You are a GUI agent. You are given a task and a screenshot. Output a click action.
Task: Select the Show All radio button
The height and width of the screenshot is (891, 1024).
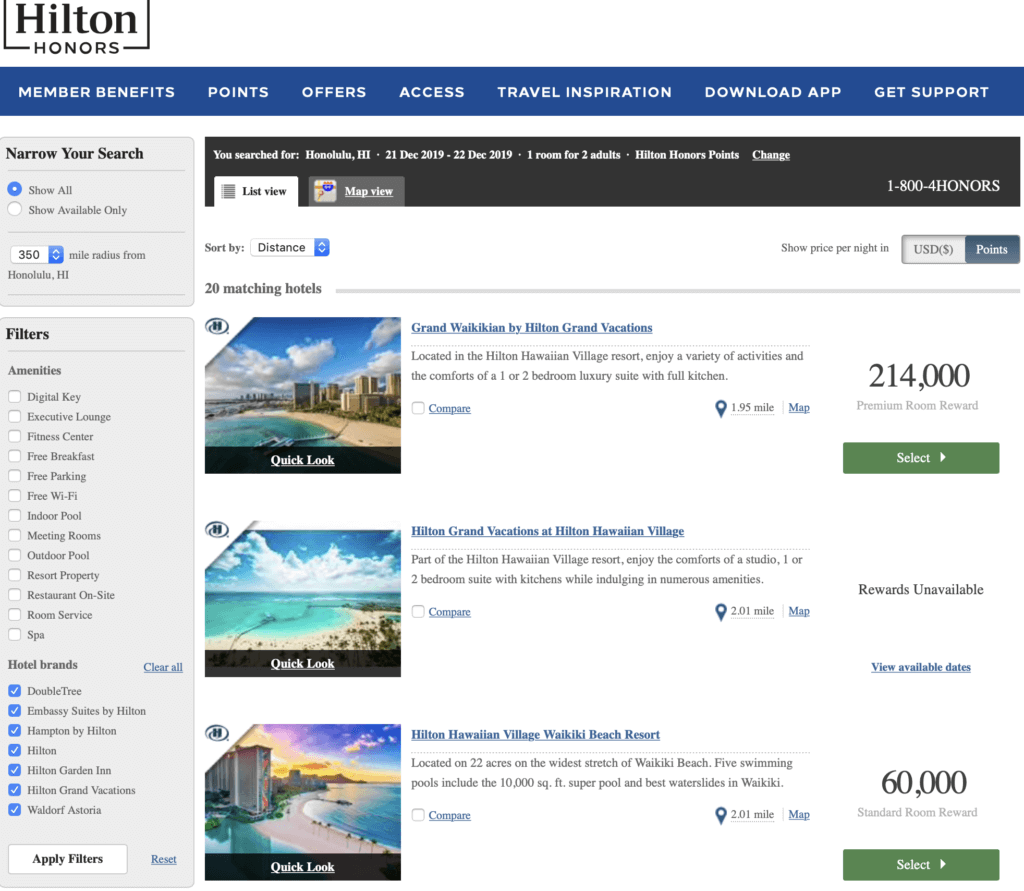point(14,189)
